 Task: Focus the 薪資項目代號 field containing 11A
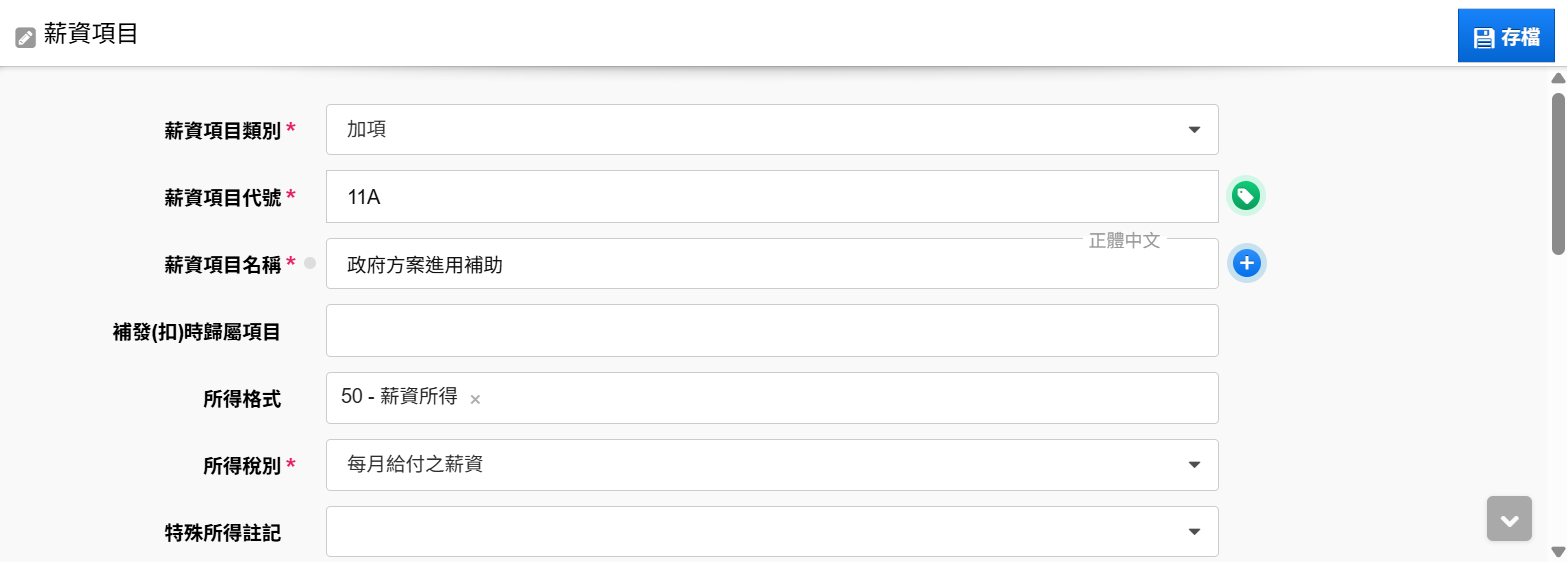[x=772, y=197]
